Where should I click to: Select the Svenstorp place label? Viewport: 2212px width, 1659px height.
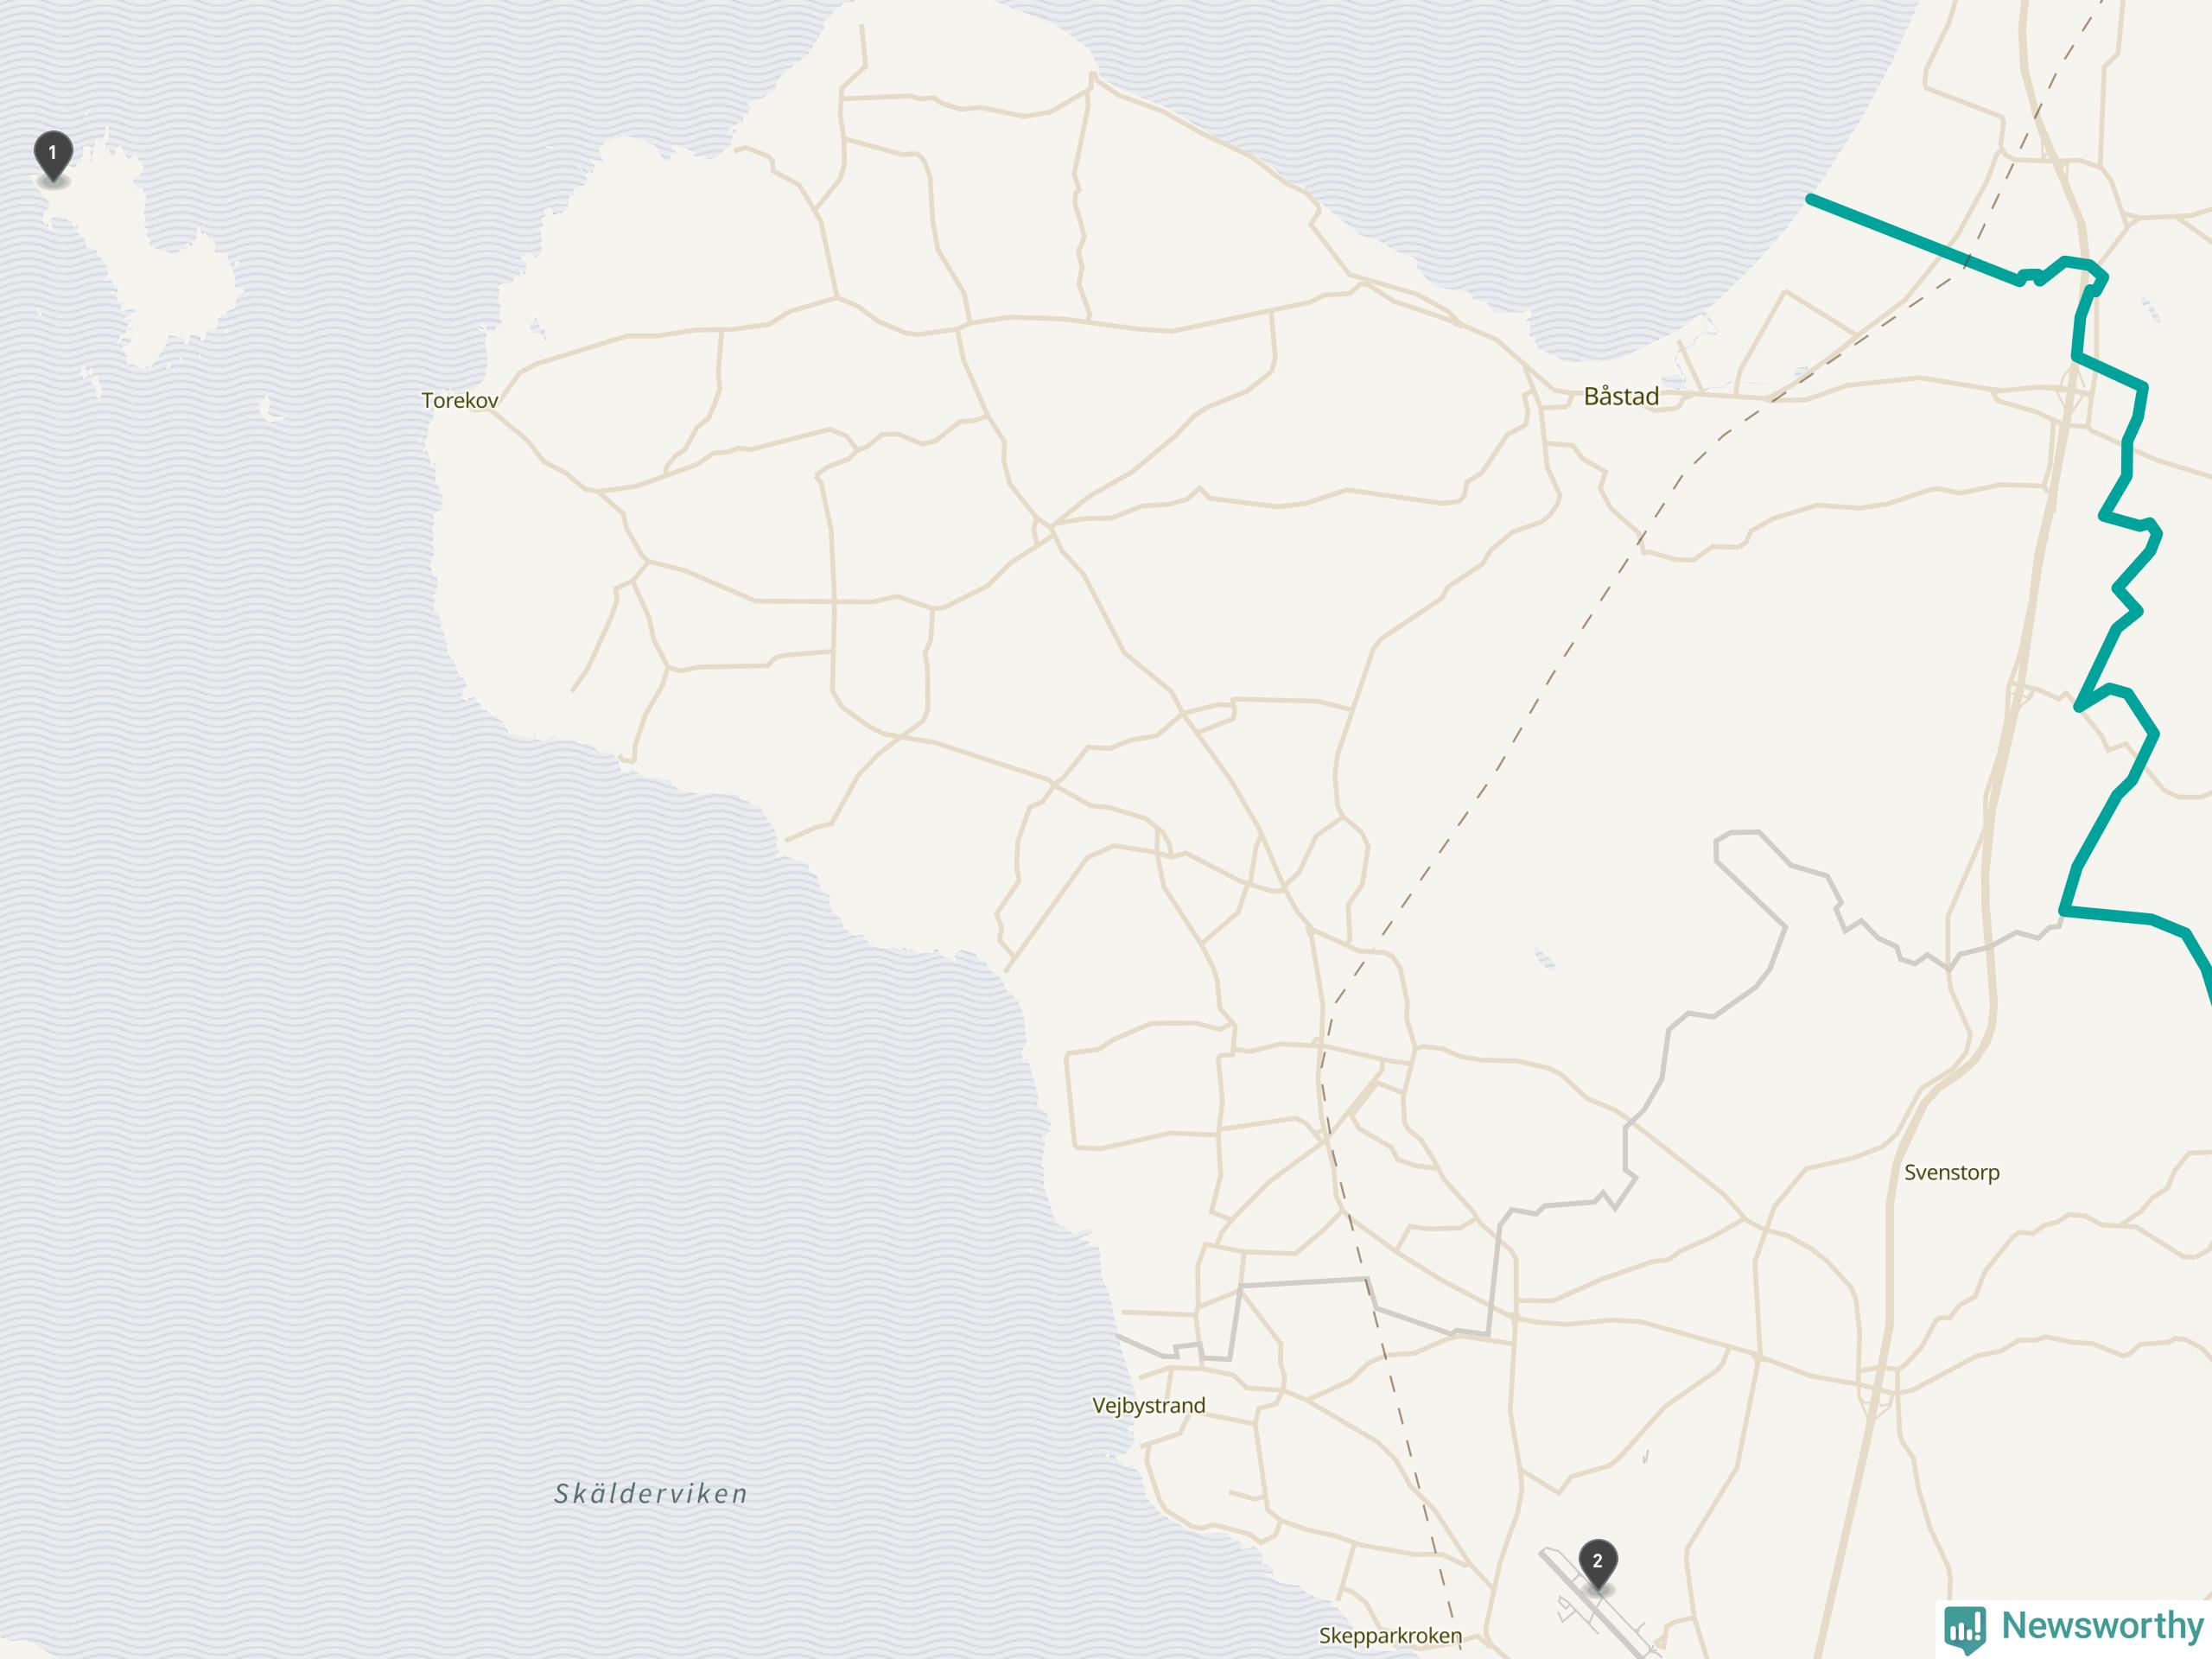(x=1951, y=1172)
